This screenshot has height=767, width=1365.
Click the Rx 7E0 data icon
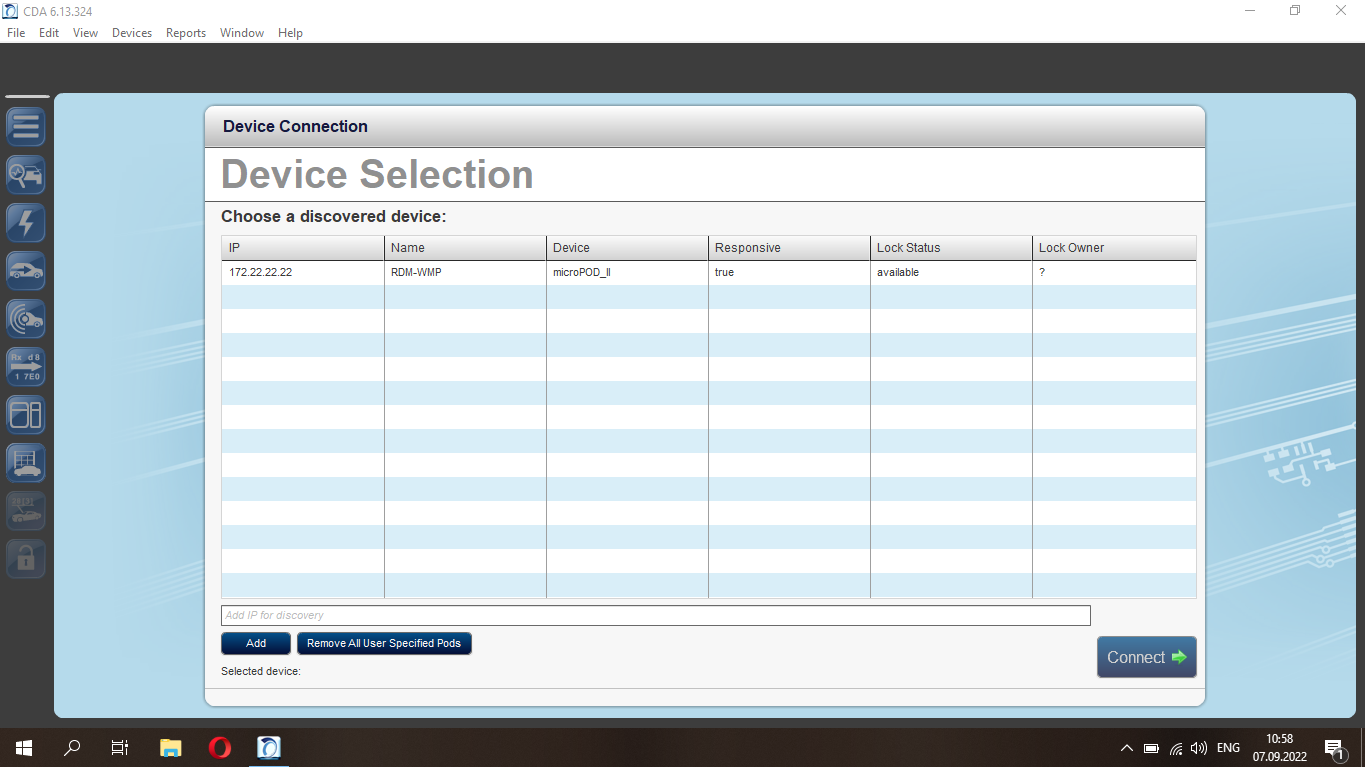[26, 367]
